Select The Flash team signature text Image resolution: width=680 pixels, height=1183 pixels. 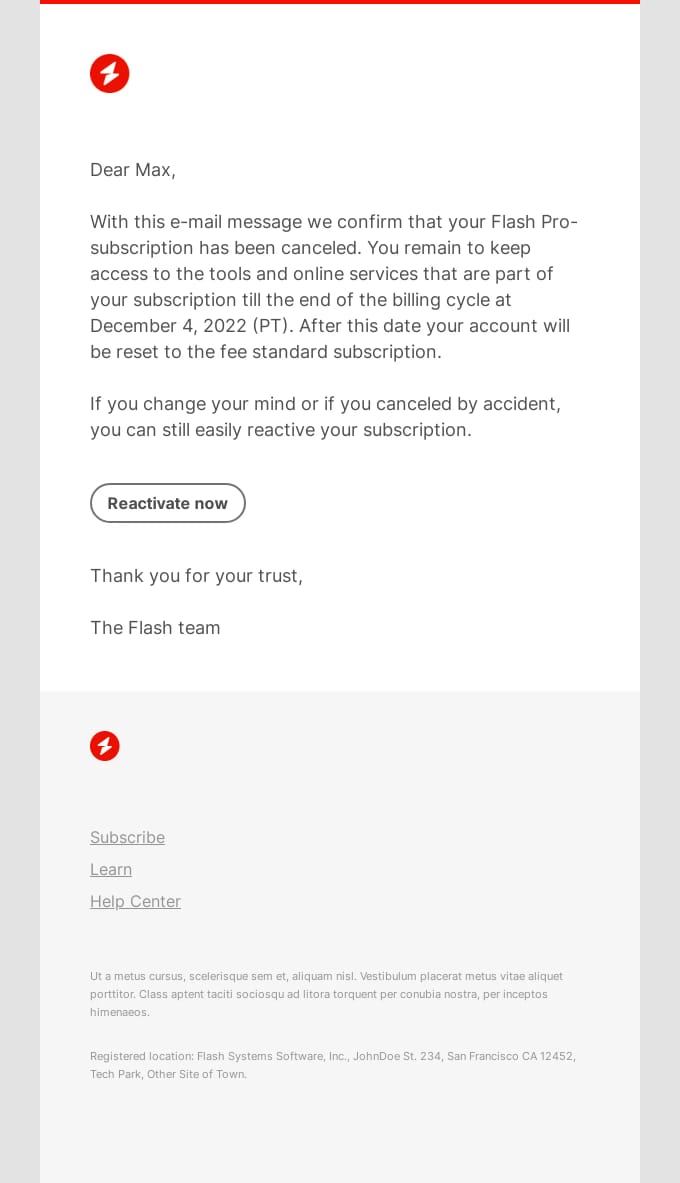click(x=155, y=627)
